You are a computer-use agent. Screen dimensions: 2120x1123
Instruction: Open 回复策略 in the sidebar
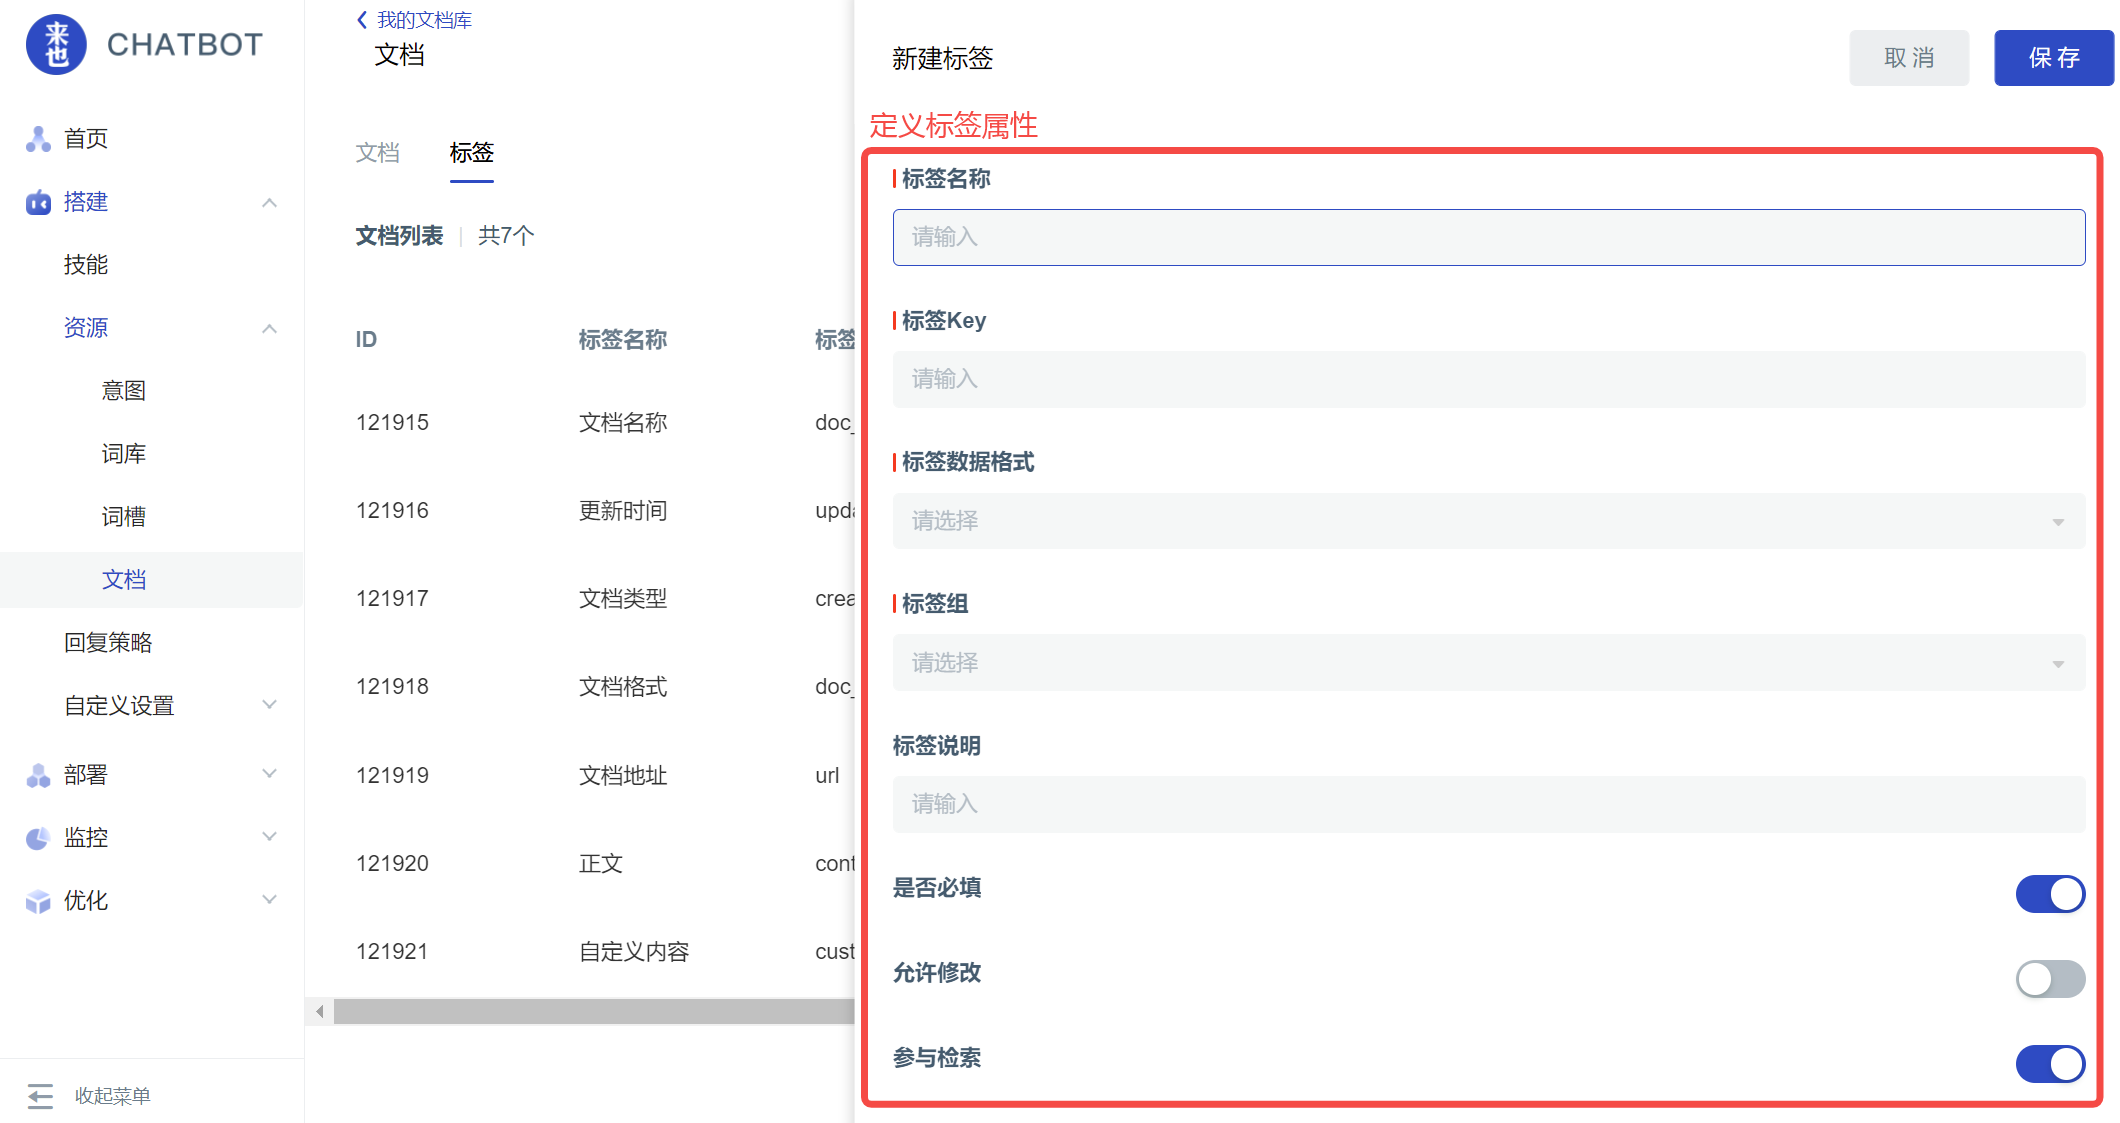tap(108, 643)
